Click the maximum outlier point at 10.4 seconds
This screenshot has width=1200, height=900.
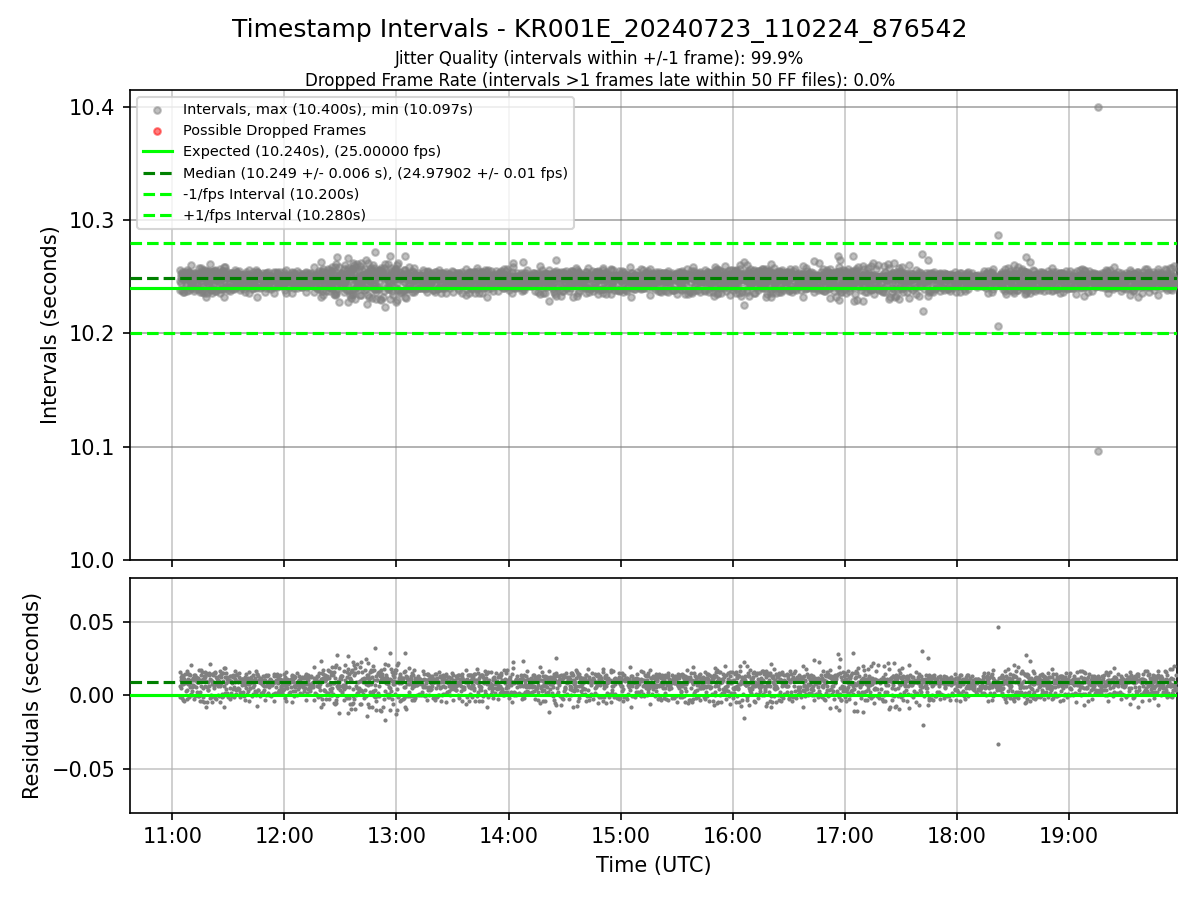tap(1098, 107)
